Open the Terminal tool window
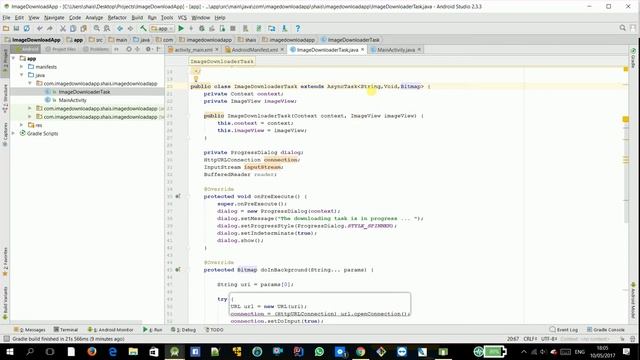 [x=66, y=329]
